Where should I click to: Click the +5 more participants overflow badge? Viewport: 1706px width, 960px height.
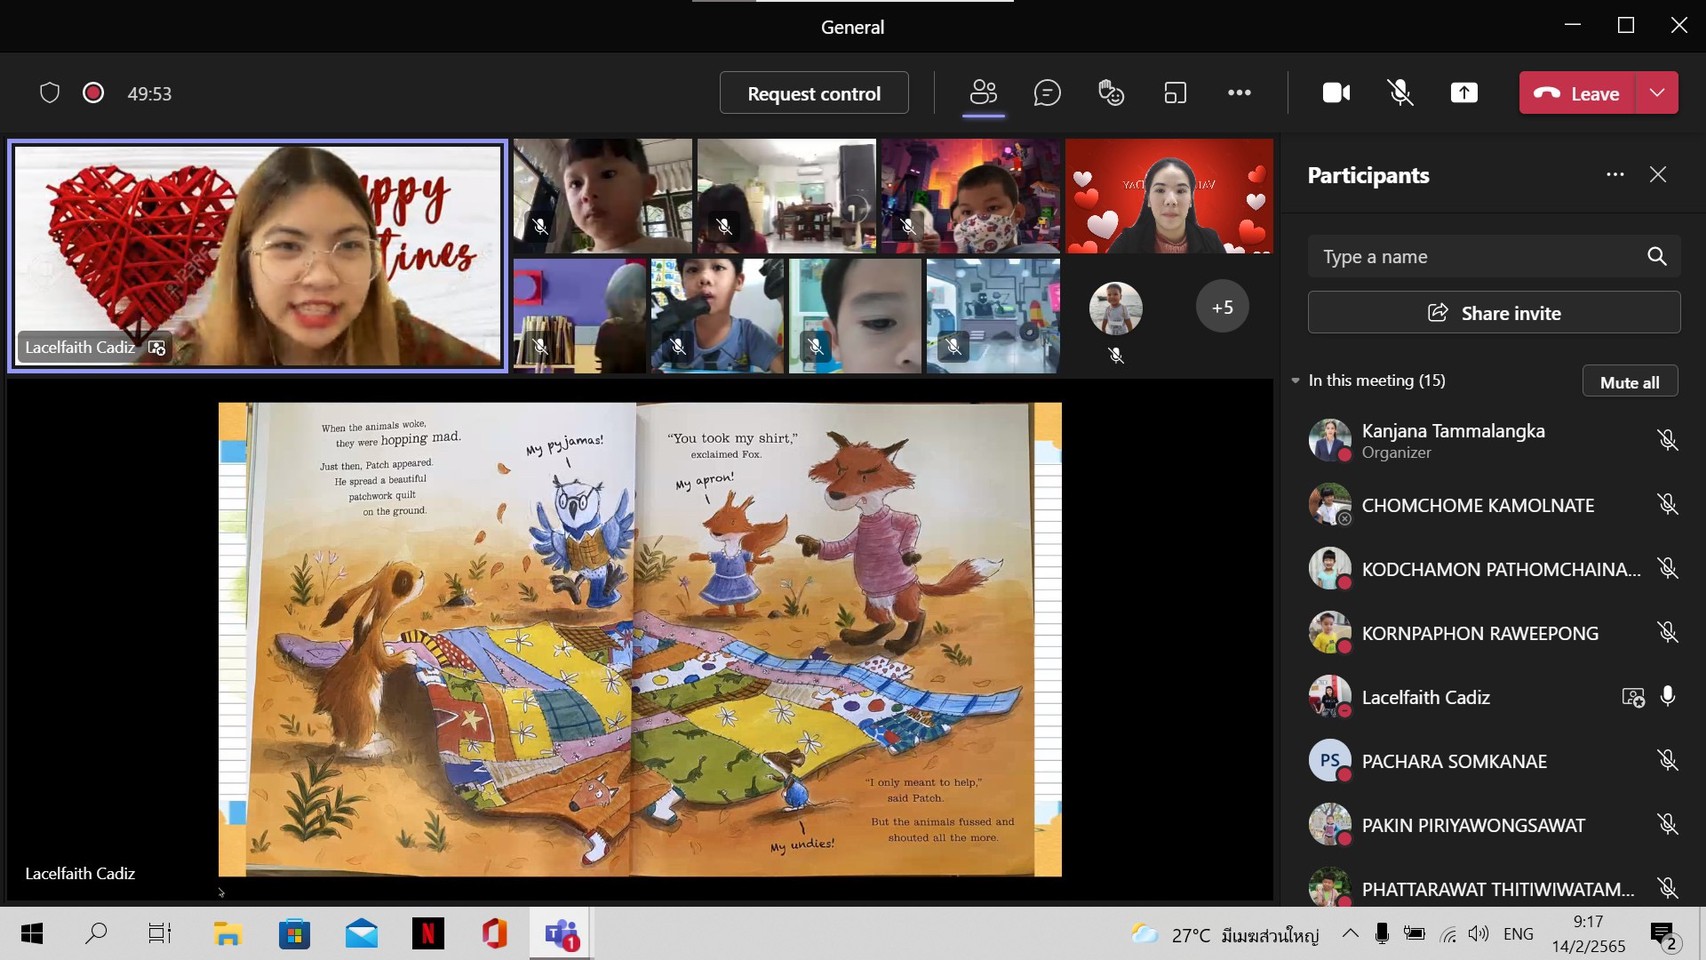[1222, 307]
